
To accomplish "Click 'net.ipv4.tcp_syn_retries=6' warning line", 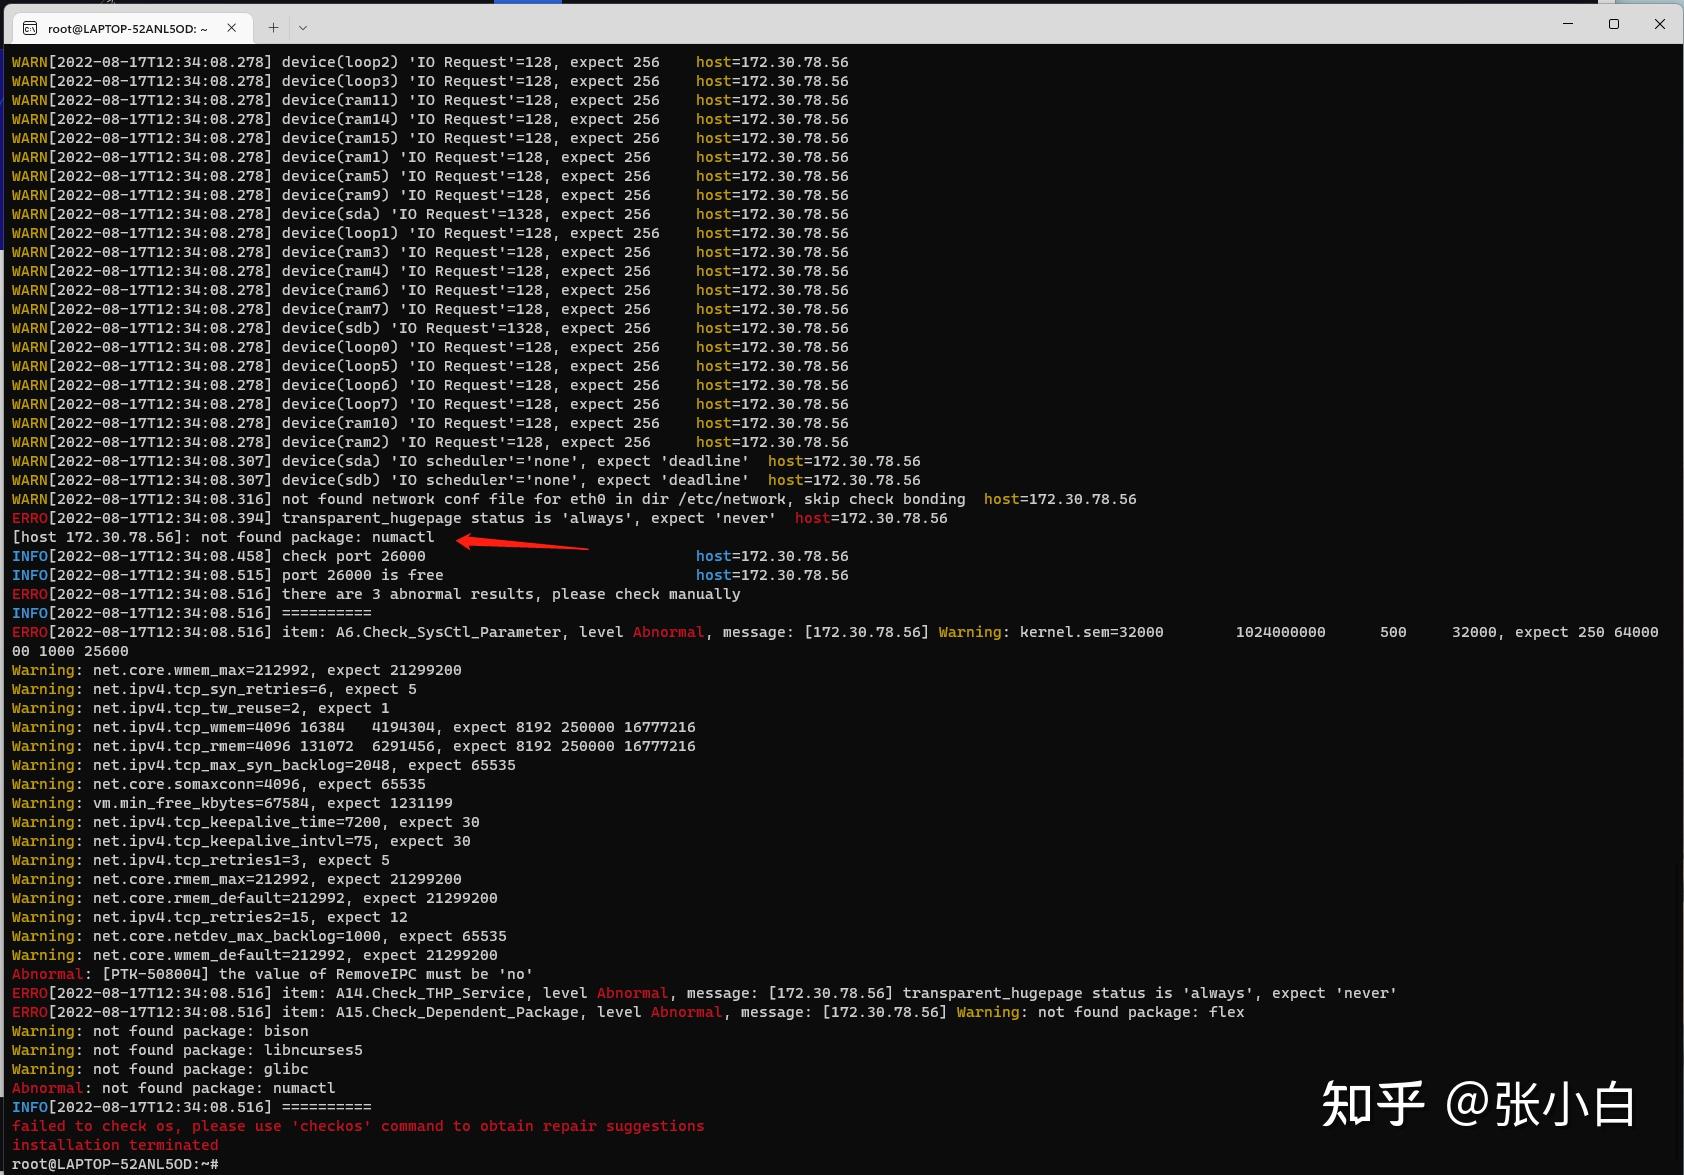I will 214,689.
